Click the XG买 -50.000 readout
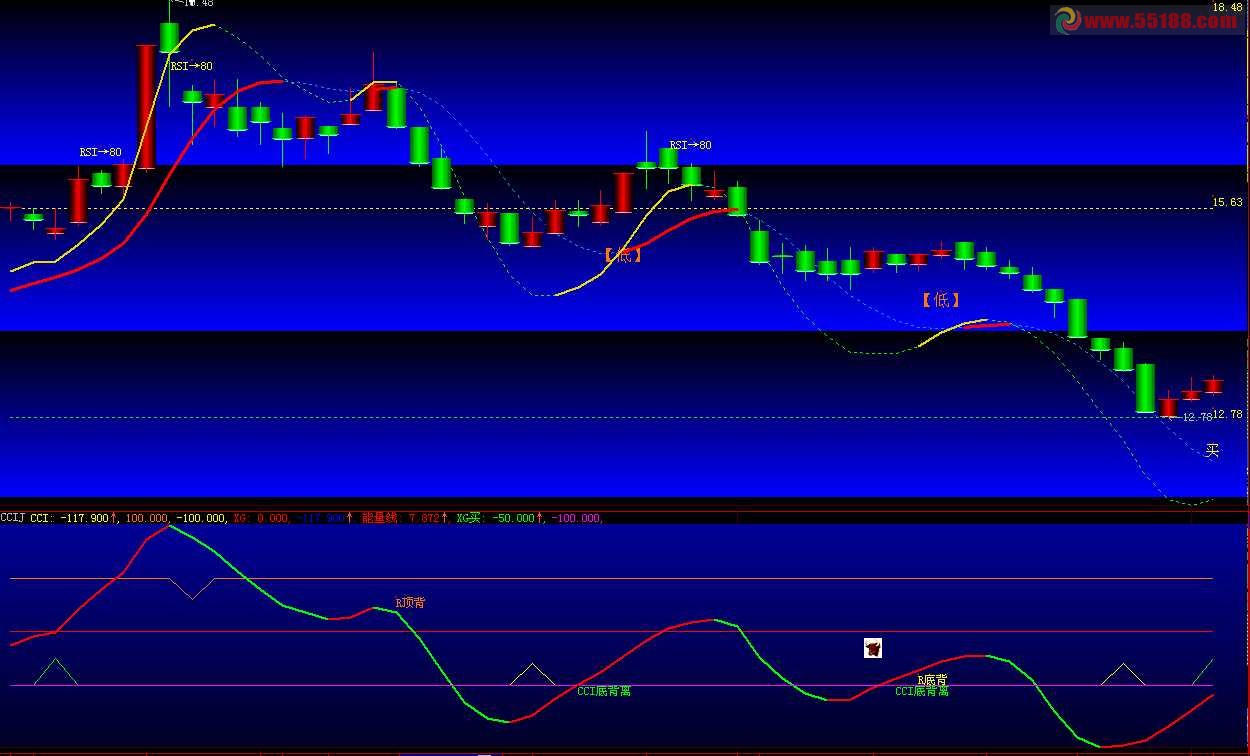 coord(501,518)
